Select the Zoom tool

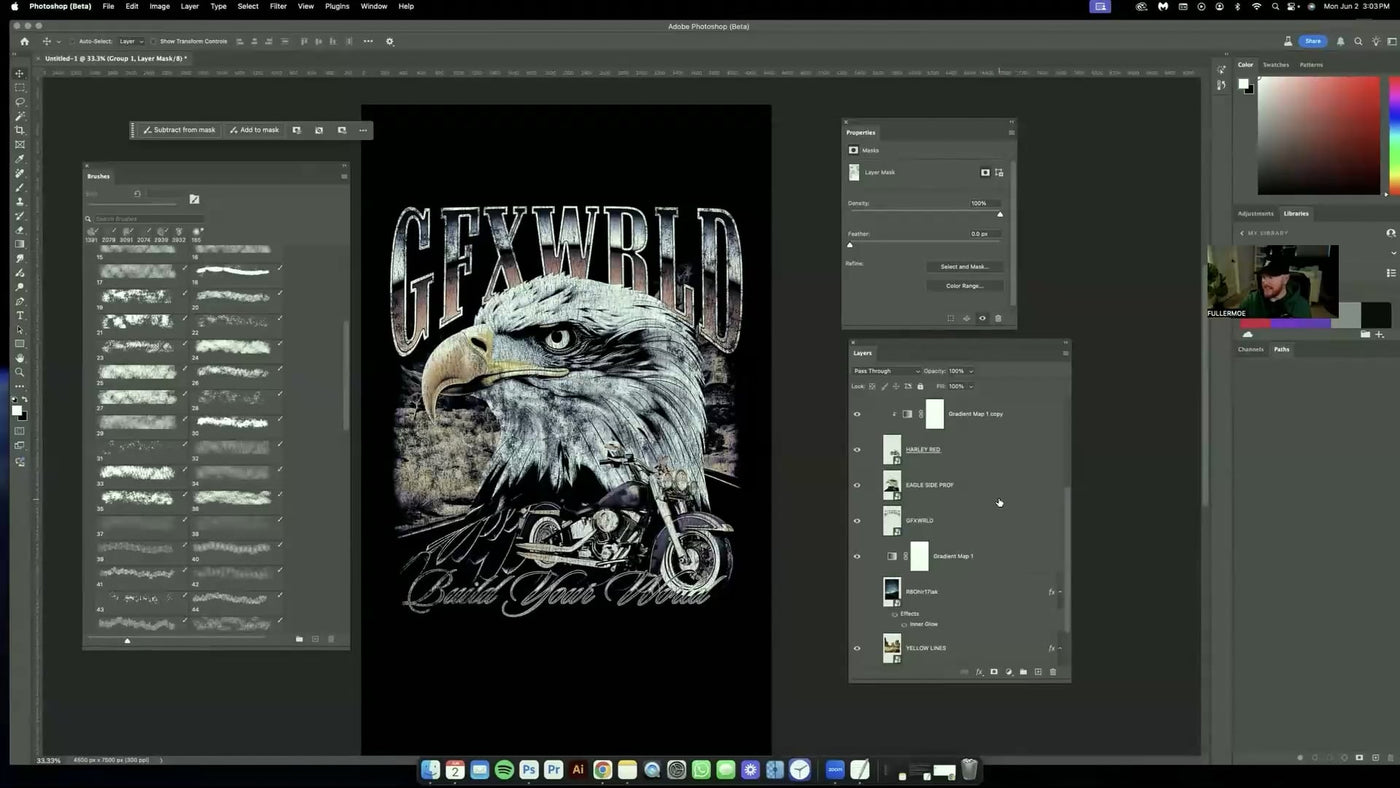coord(18,372)
